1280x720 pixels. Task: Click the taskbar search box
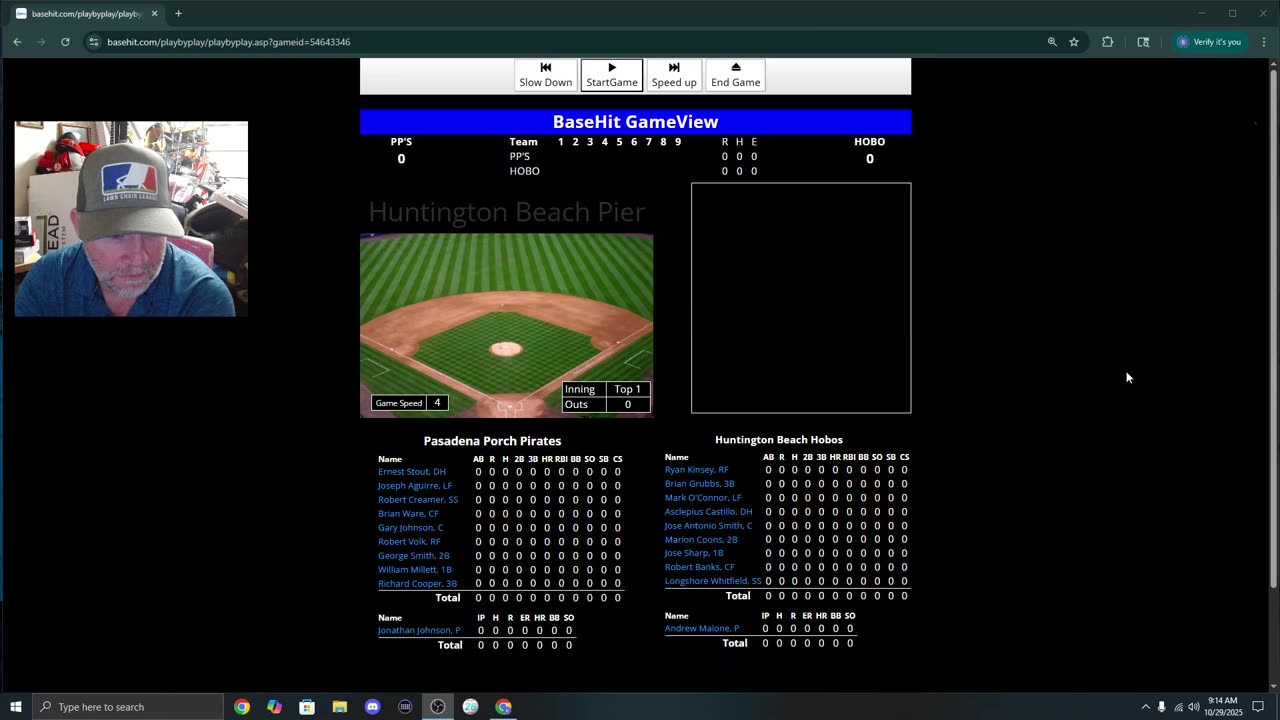(x=128, y=707)
